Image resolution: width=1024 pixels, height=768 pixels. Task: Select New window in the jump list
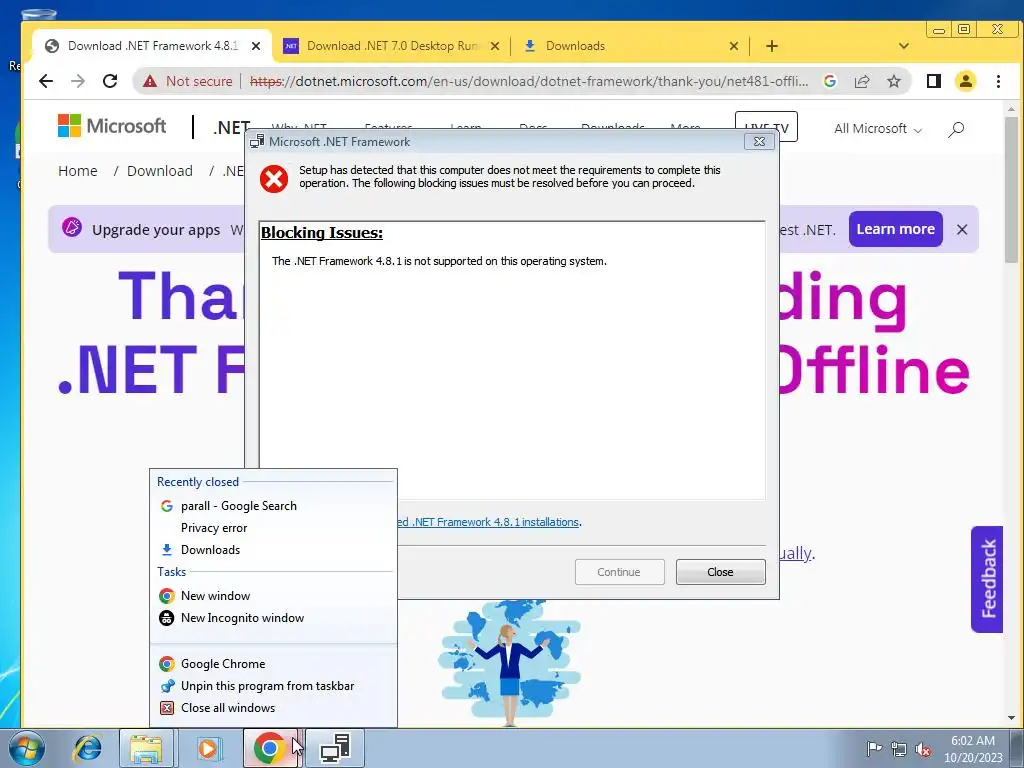point(273,596)
